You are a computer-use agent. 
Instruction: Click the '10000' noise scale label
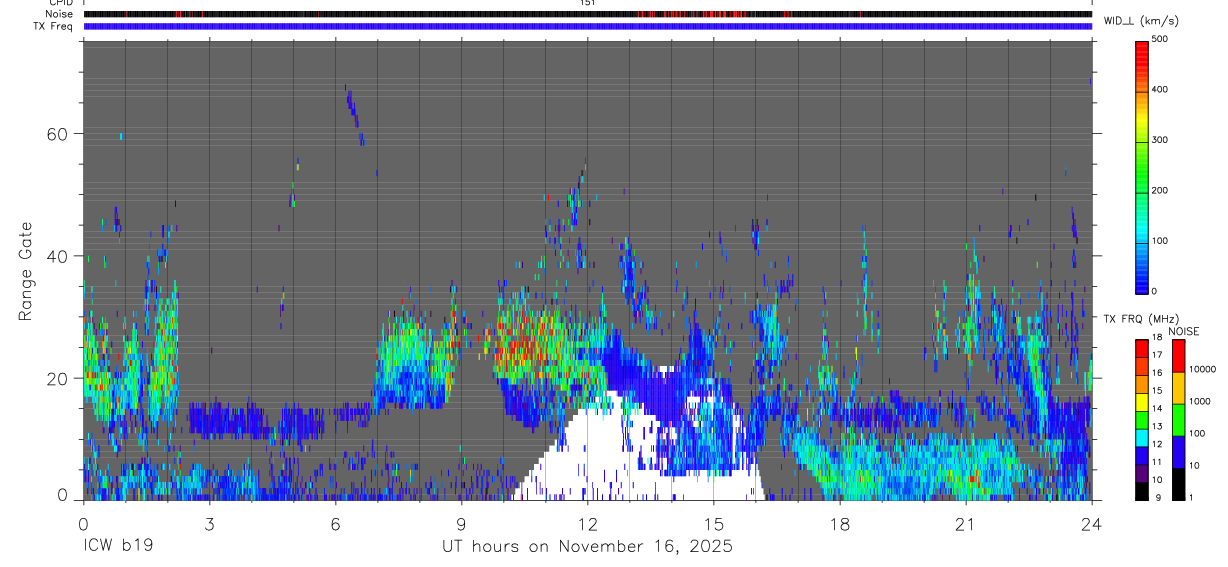click(1201, 369)
